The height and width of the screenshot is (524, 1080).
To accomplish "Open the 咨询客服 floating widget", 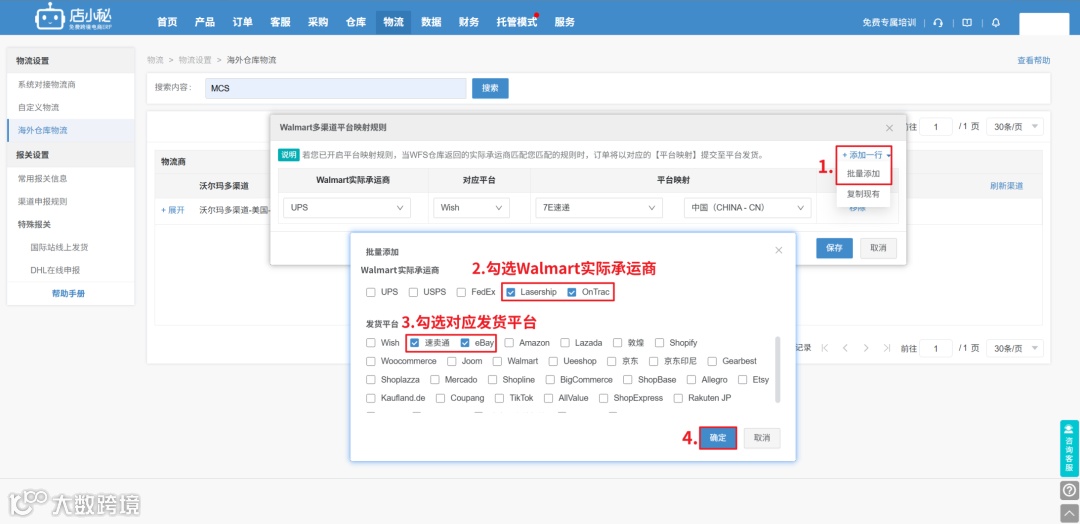I will 1069,448.
